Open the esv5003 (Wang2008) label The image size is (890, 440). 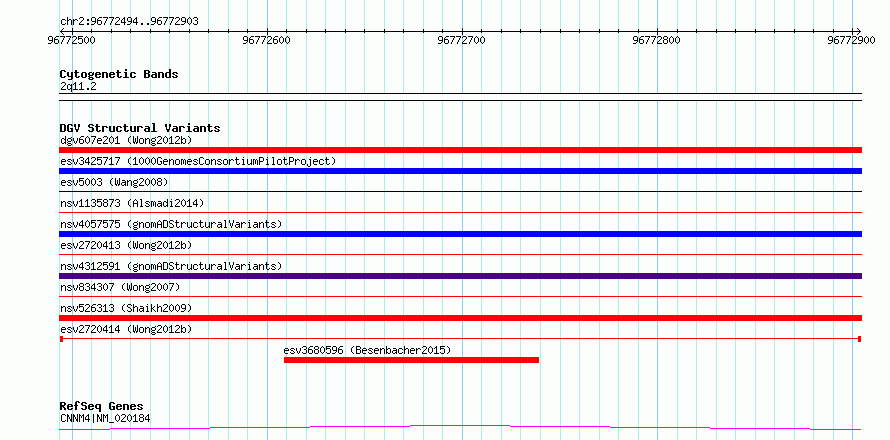click(x=114, y=182)
